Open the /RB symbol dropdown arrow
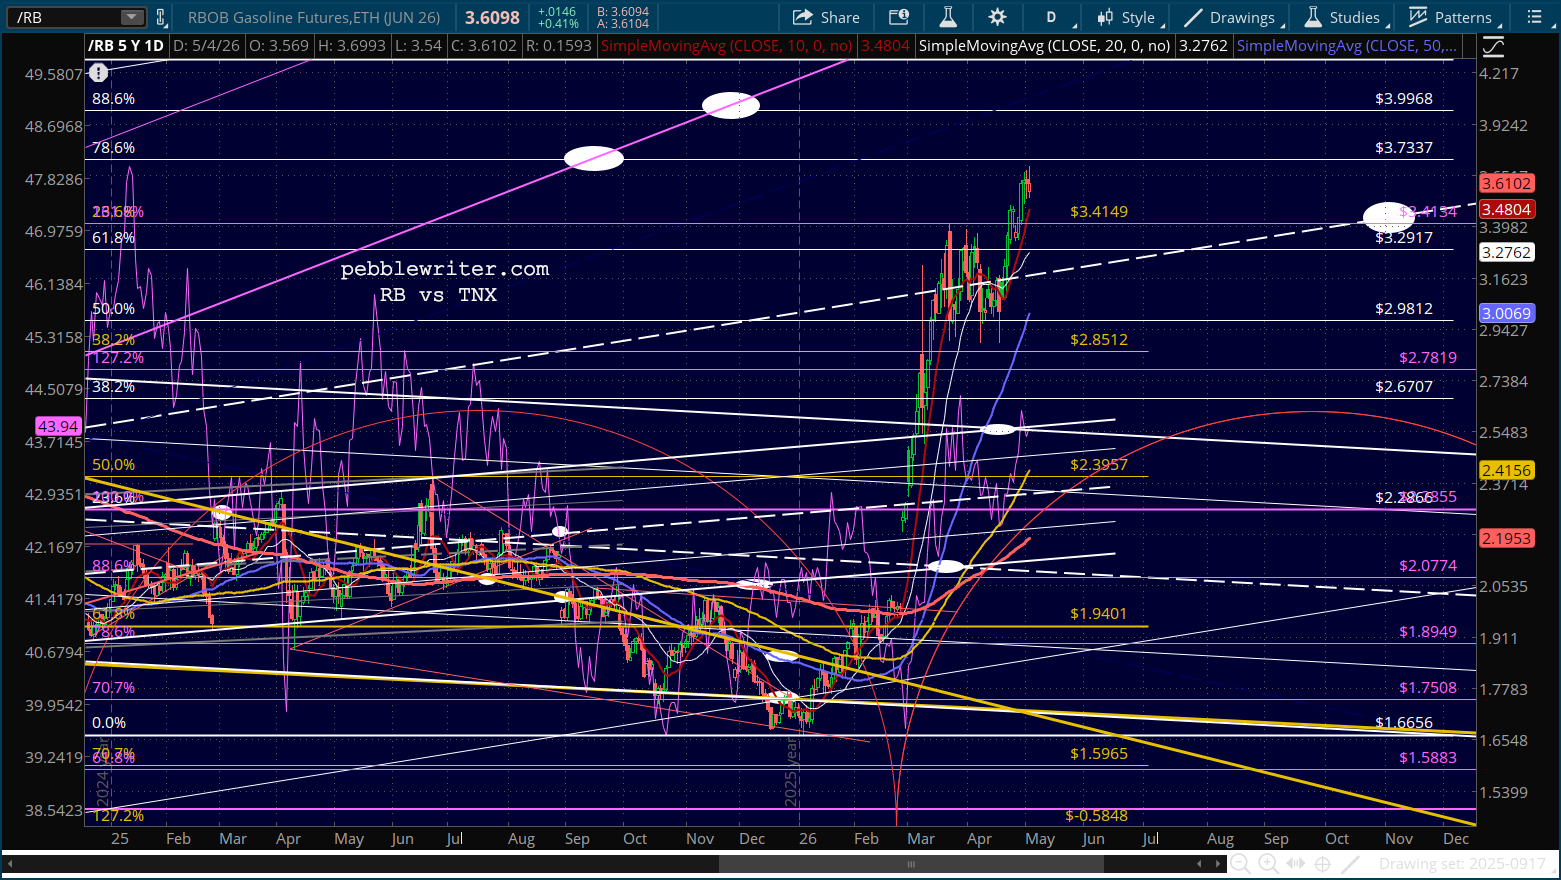Image resolution: width=1561 pixels, height=880 pixels. (132, 17)
